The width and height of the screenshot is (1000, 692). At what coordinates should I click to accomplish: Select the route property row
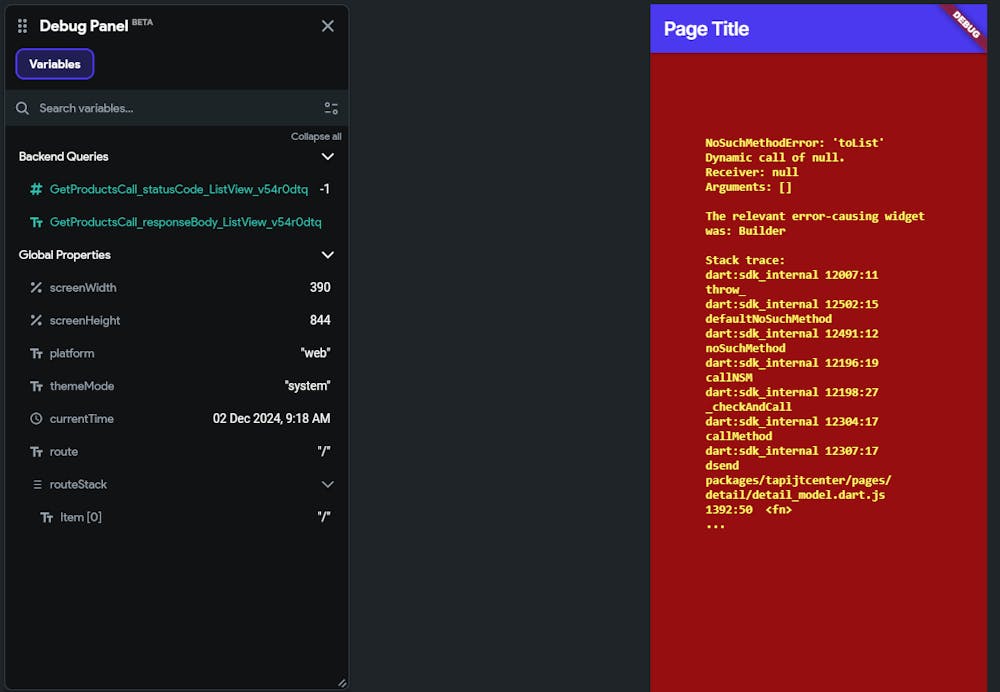coord(177,452)
